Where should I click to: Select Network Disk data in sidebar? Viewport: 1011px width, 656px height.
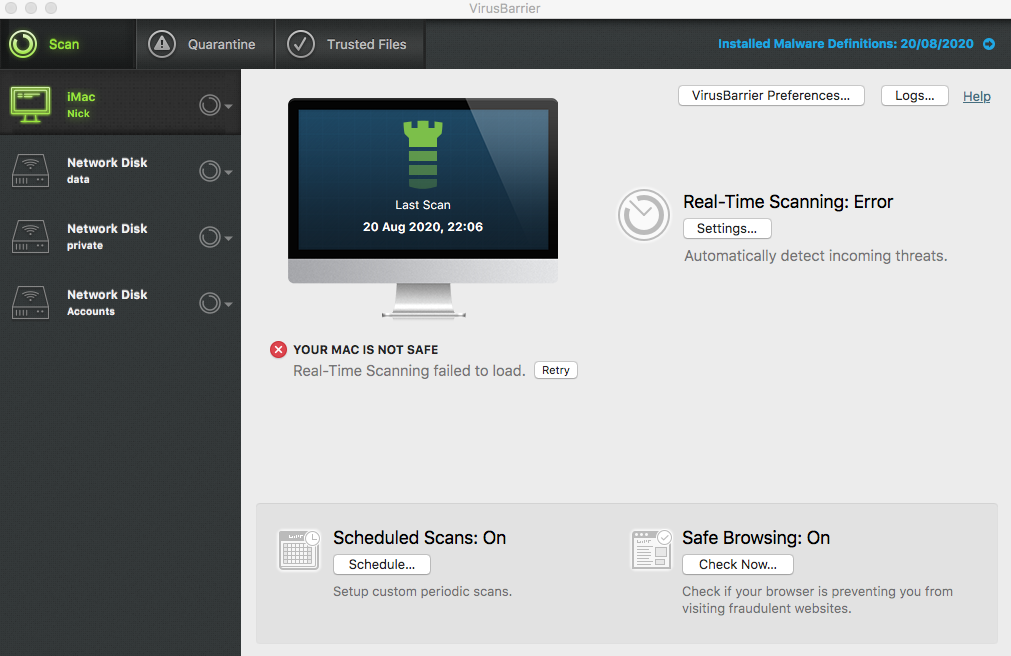click(x=121, y=170)
